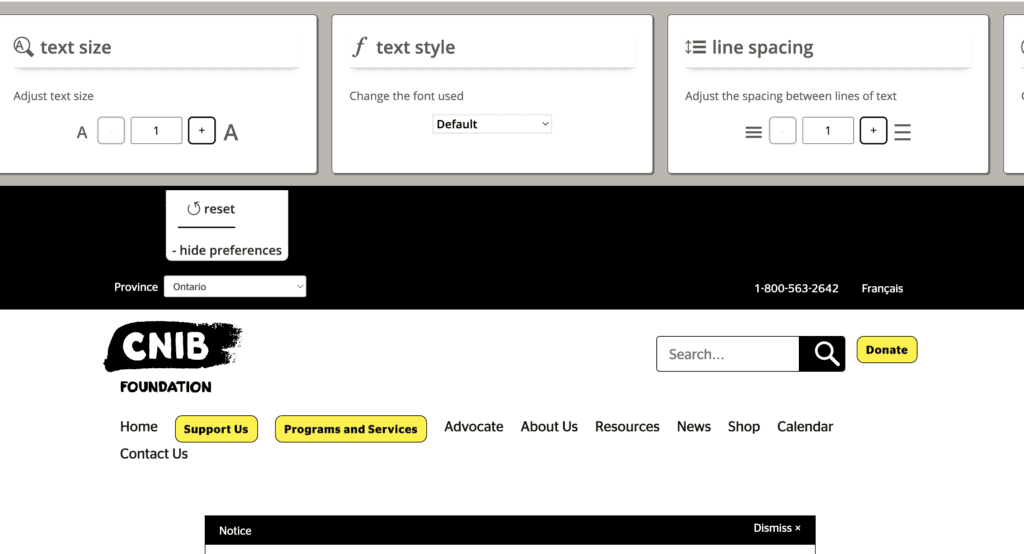Viewport: 1024px width, 554px height.
Task: Click the reset preferences button
Action: 211,209
